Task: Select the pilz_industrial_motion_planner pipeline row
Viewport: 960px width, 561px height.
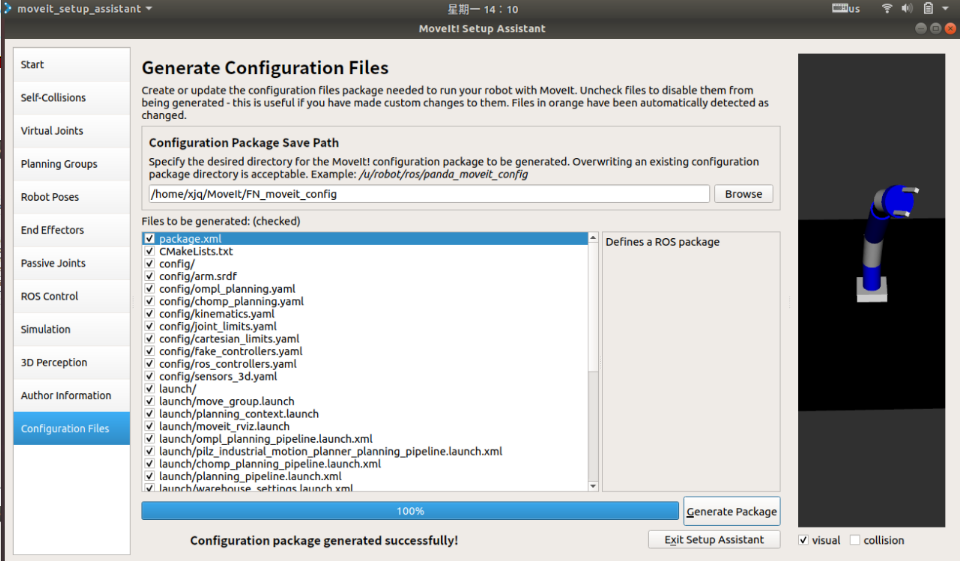Action: point(365,451)
